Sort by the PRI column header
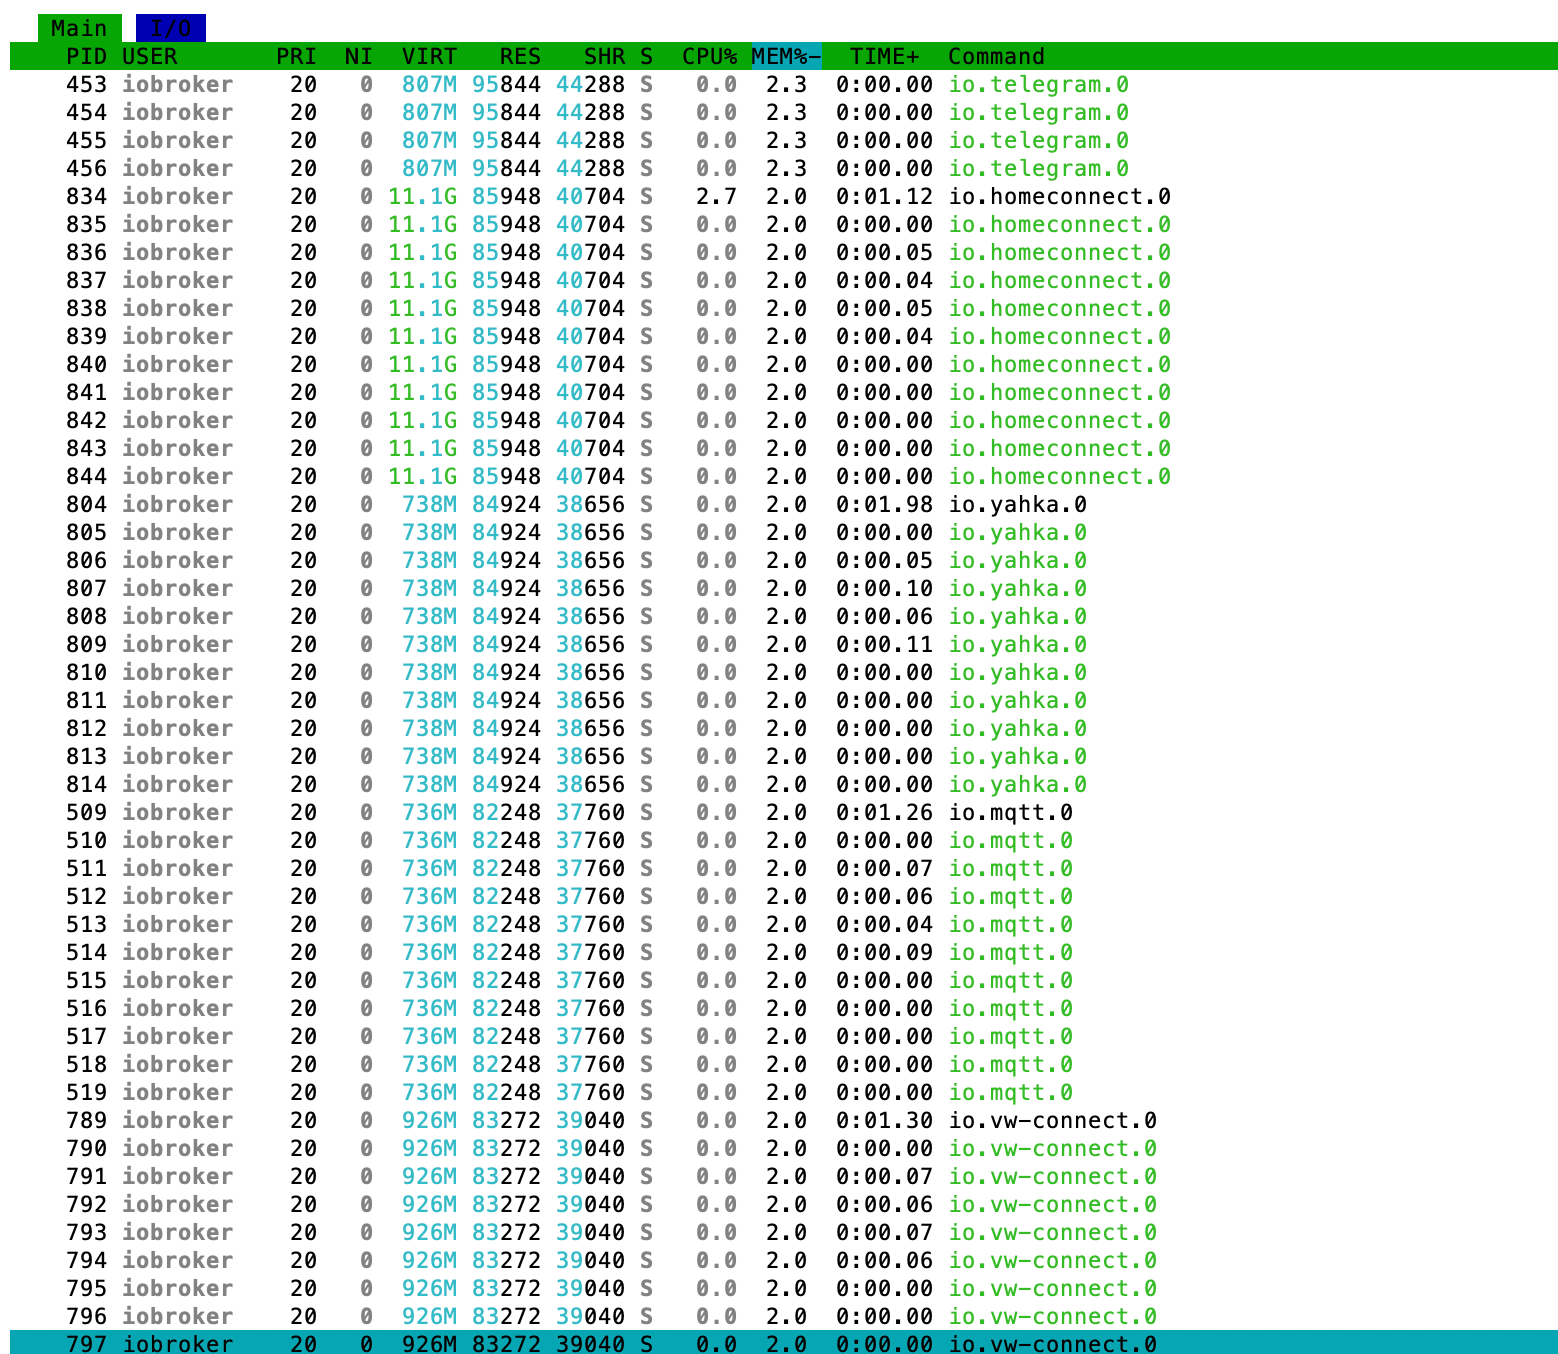The image size is (1558, 1354). [x=297, y=56]
